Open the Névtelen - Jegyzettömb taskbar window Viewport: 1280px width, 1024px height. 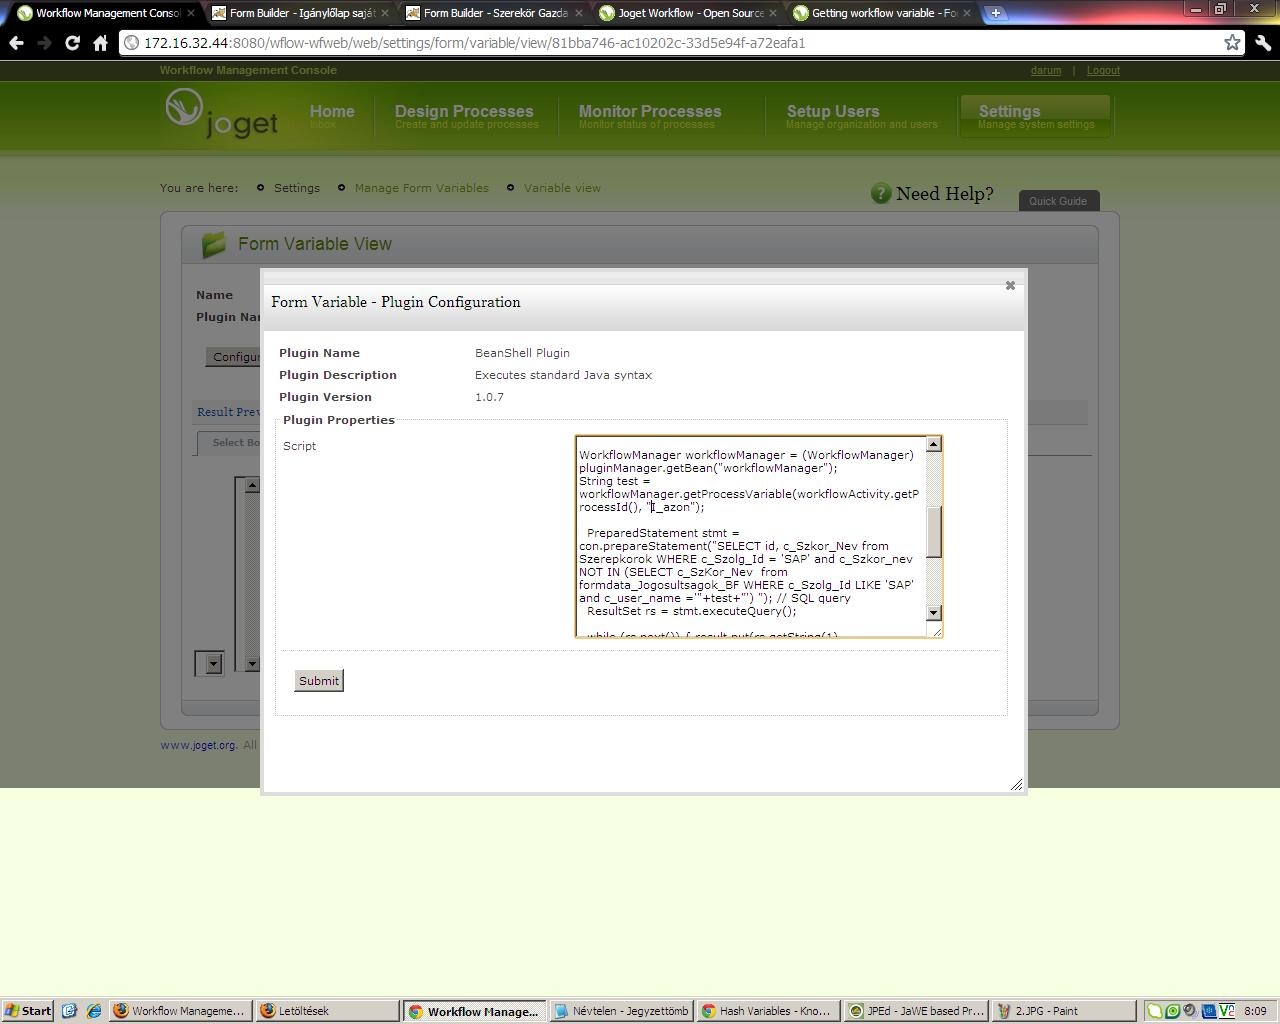tap(621, 1011)
